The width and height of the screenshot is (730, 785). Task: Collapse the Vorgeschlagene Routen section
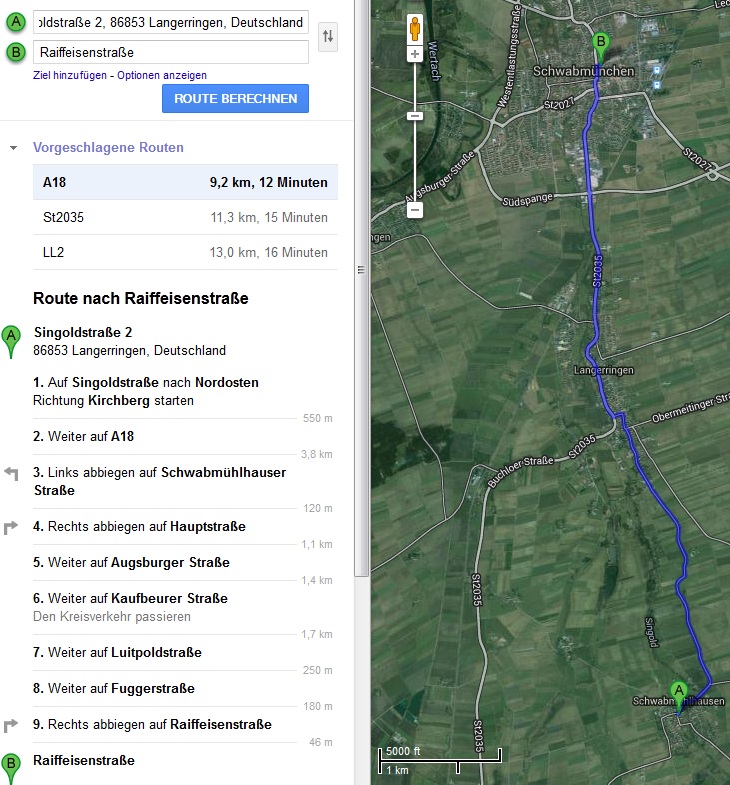[14, 148]
